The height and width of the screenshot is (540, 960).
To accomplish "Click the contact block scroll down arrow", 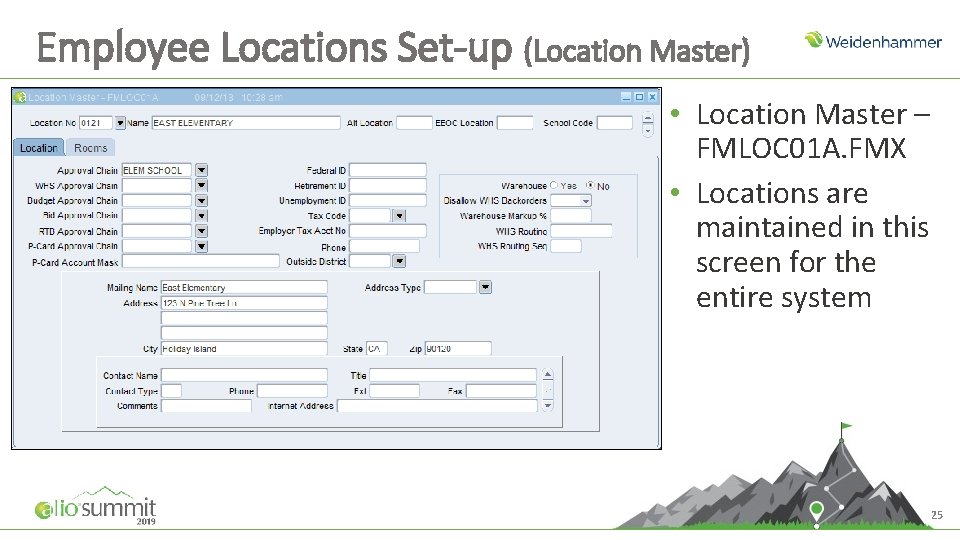I will pos(547,405).
